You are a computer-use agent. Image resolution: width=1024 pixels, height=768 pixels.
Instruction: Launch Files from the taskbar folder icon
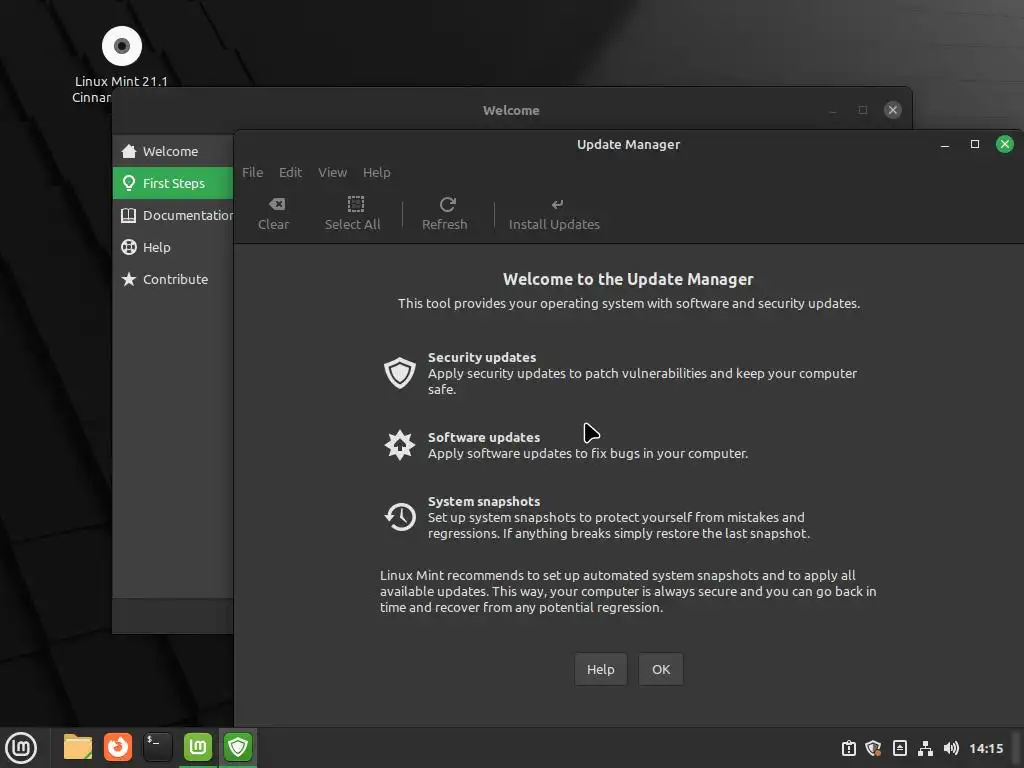(x=78, y=747)
